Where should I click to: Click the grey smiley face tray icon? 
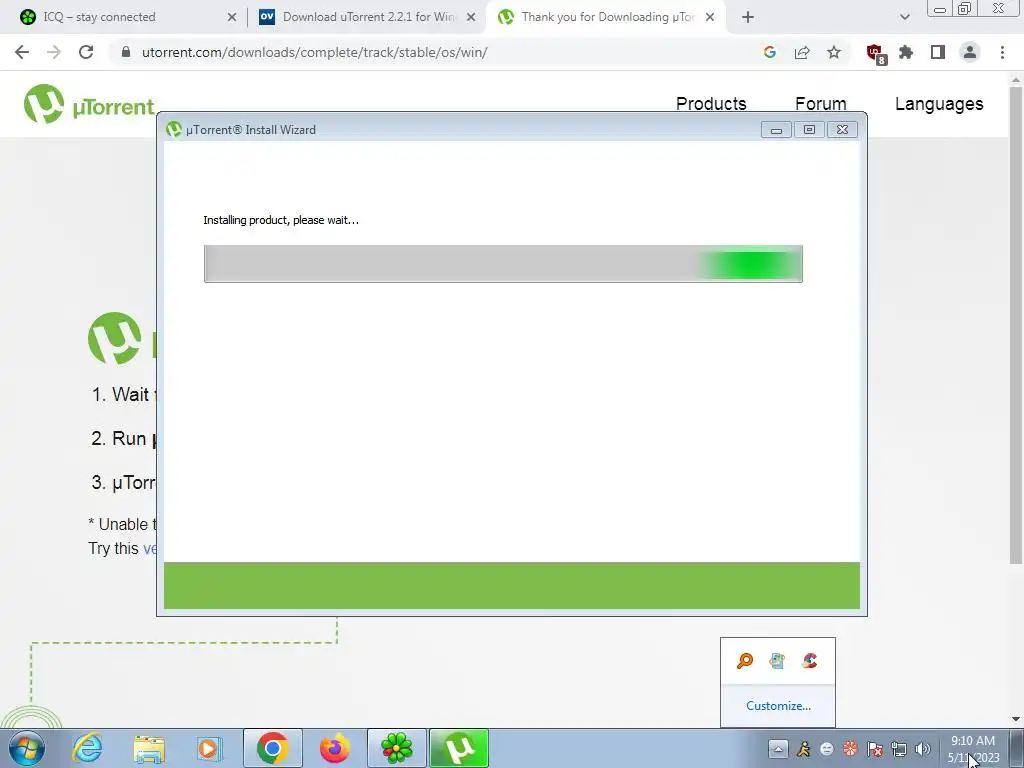point(827,749)
